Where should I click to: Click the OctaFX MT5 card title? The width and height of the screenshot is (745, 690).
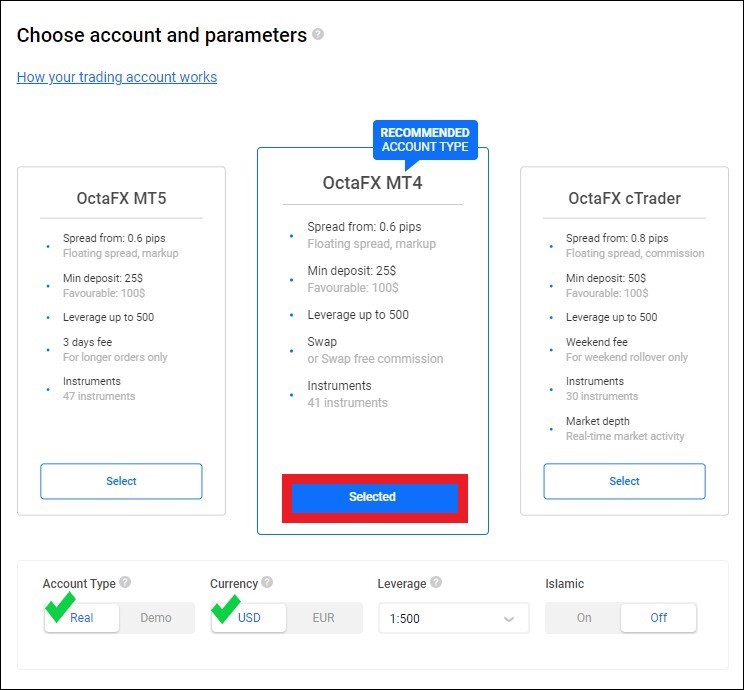pos(122,198)
